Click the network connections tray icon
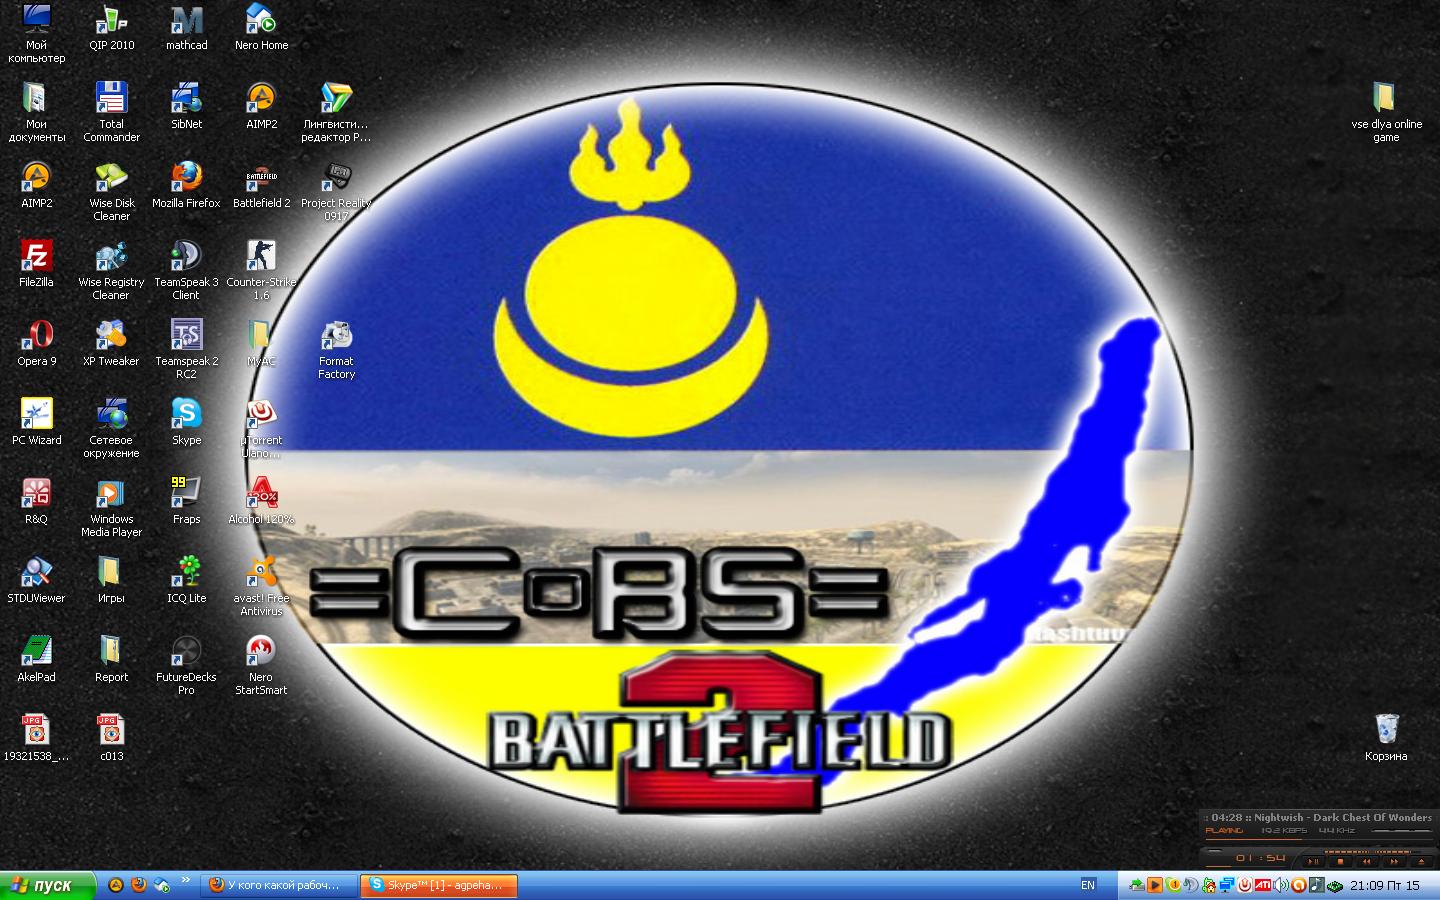 tap(1227, 885)
